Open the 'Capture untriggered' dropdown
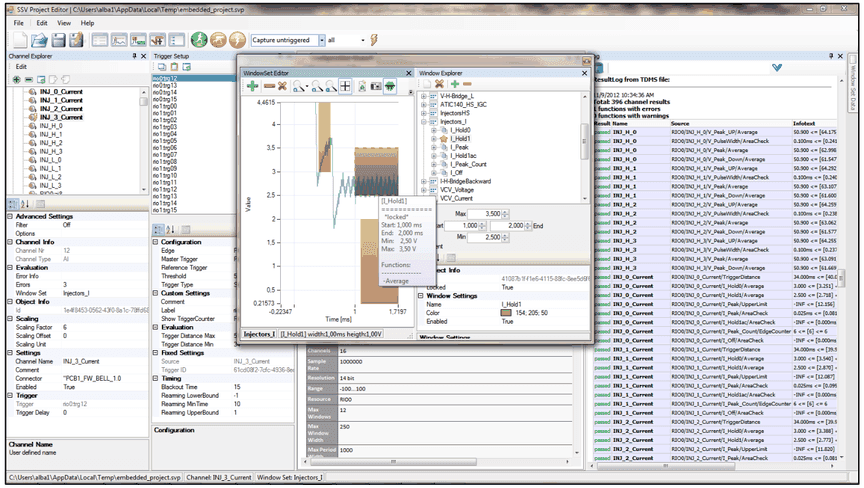 (x=322, y=40)
